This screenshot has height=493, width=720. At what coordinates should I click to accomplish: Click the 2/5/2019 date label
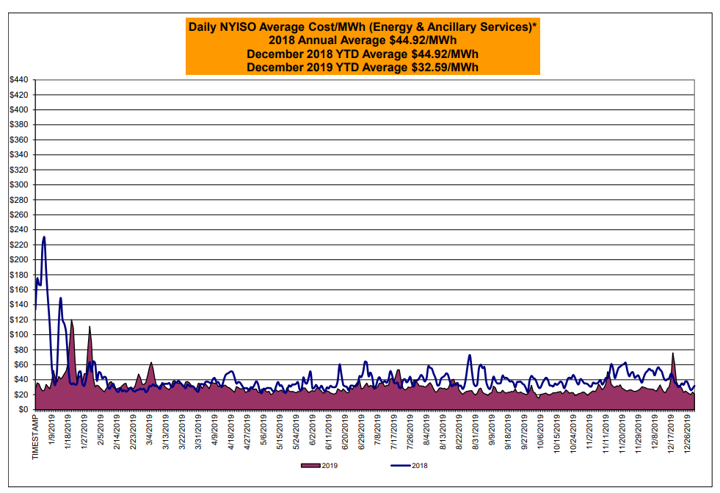(x=101, y=429)
